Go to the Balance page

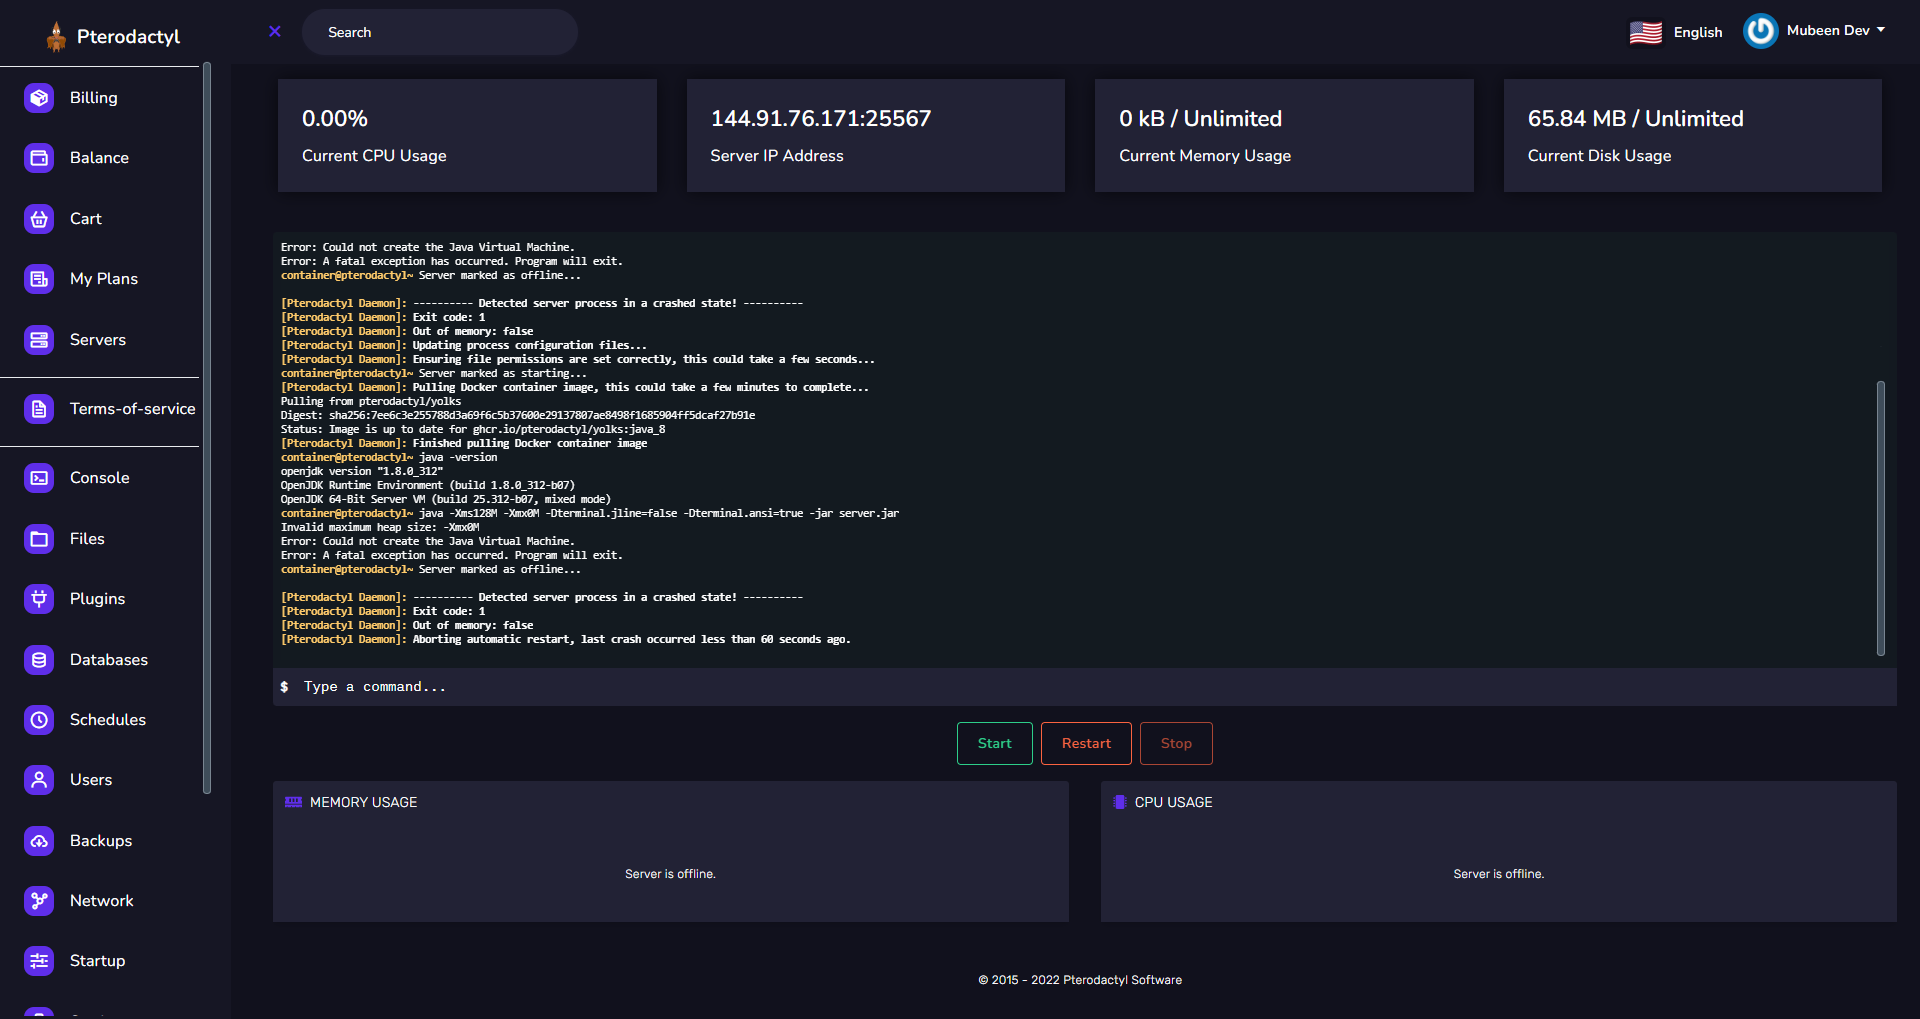coord(99,158)
